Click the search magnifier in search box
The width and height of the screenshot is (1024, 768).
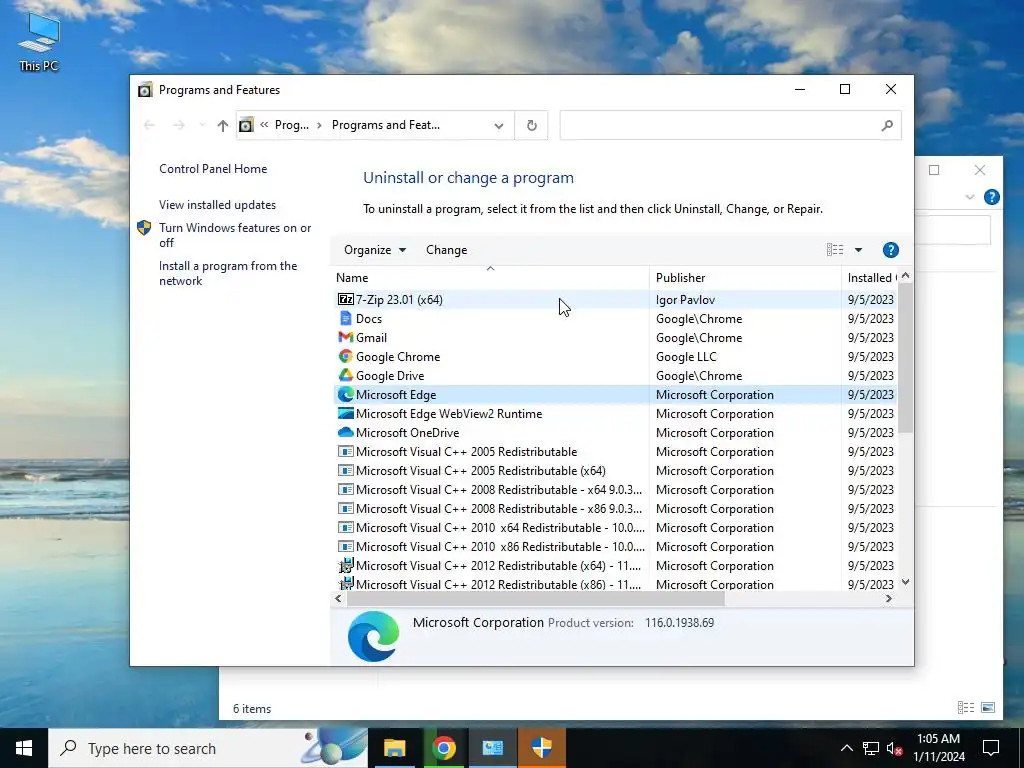click(x=887, y=125)
